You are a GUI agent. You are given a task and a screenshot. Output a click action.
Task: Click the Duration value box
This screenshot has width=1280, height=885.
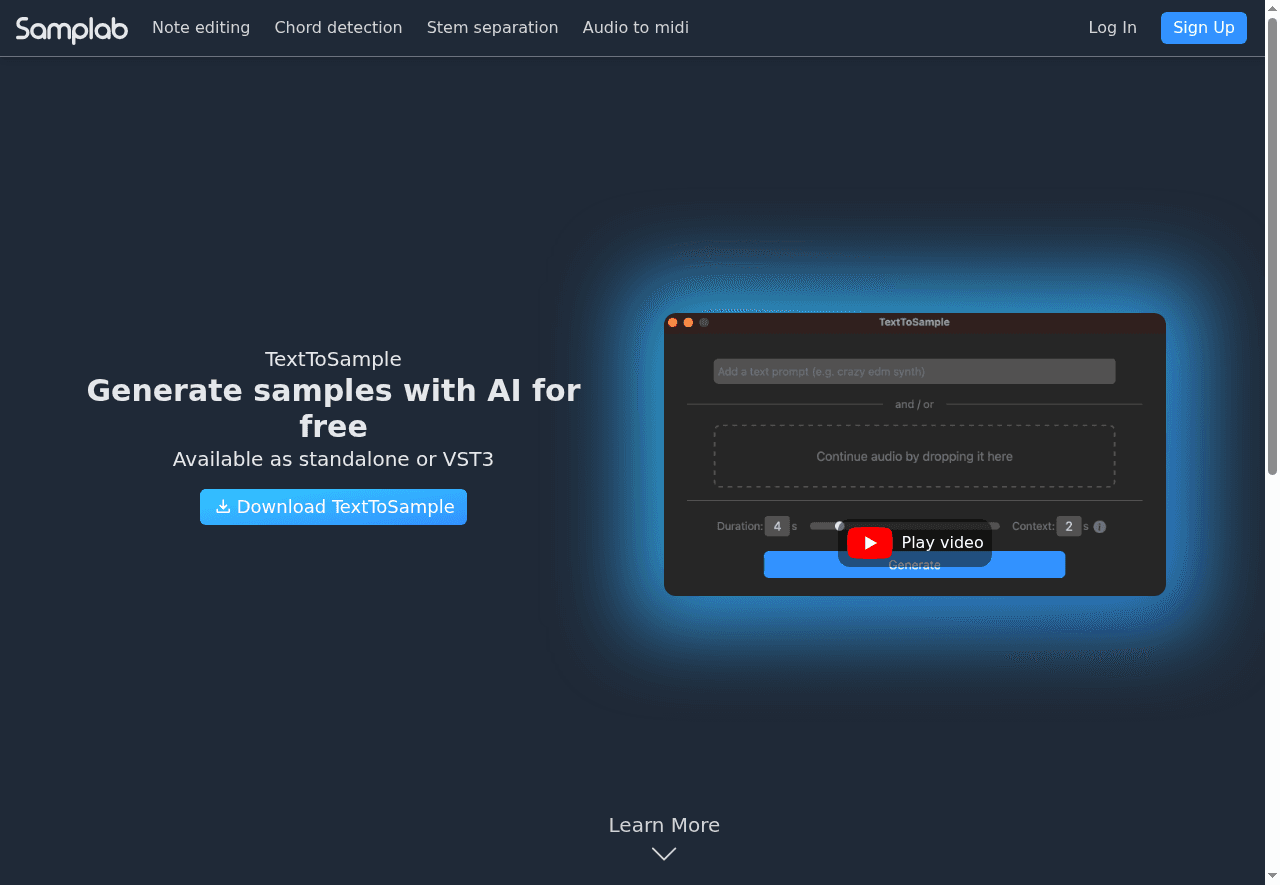777,526
